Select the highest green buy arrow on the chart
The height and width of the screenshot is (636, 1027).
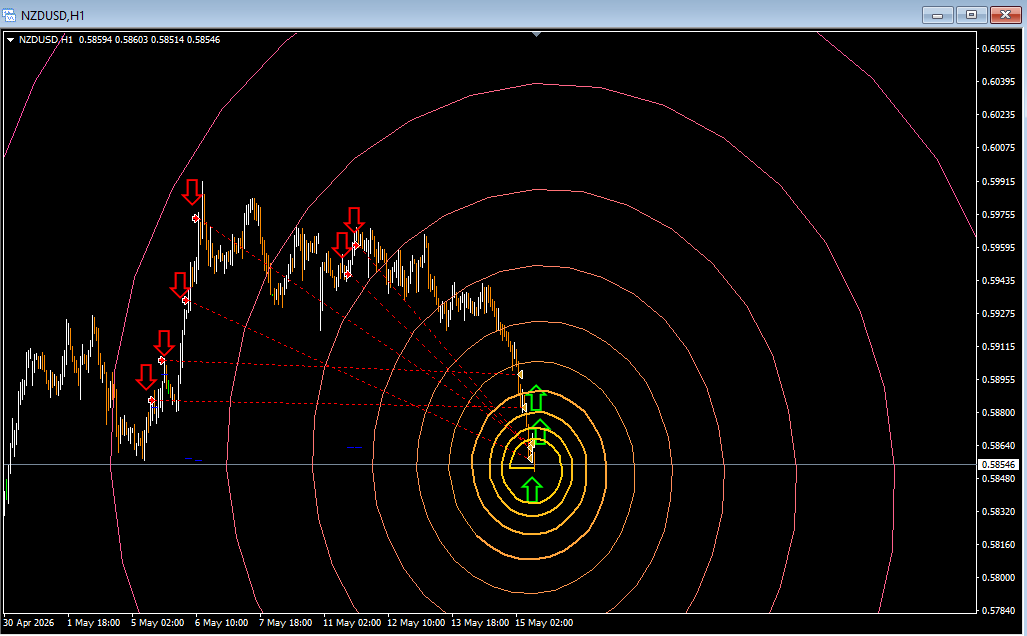click(x=536, y=398)
